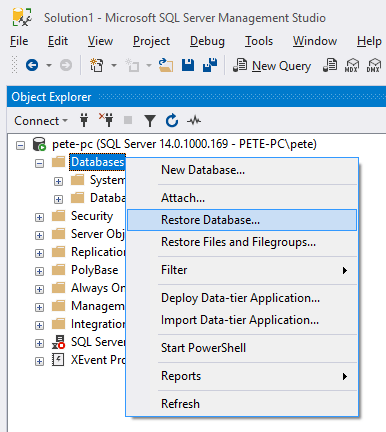Open the Add New Item dropdown arrow
Viewport: 386px width, 432px height.
[x=149, y=65]
